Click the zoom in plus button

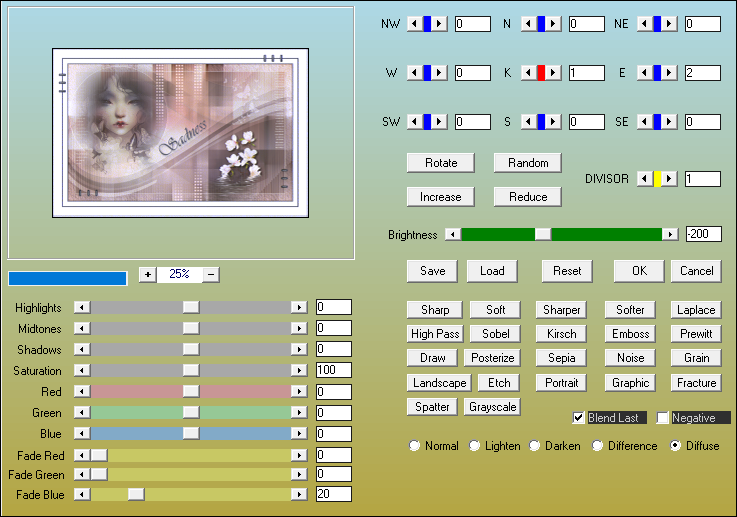click(x=147, y=275)
